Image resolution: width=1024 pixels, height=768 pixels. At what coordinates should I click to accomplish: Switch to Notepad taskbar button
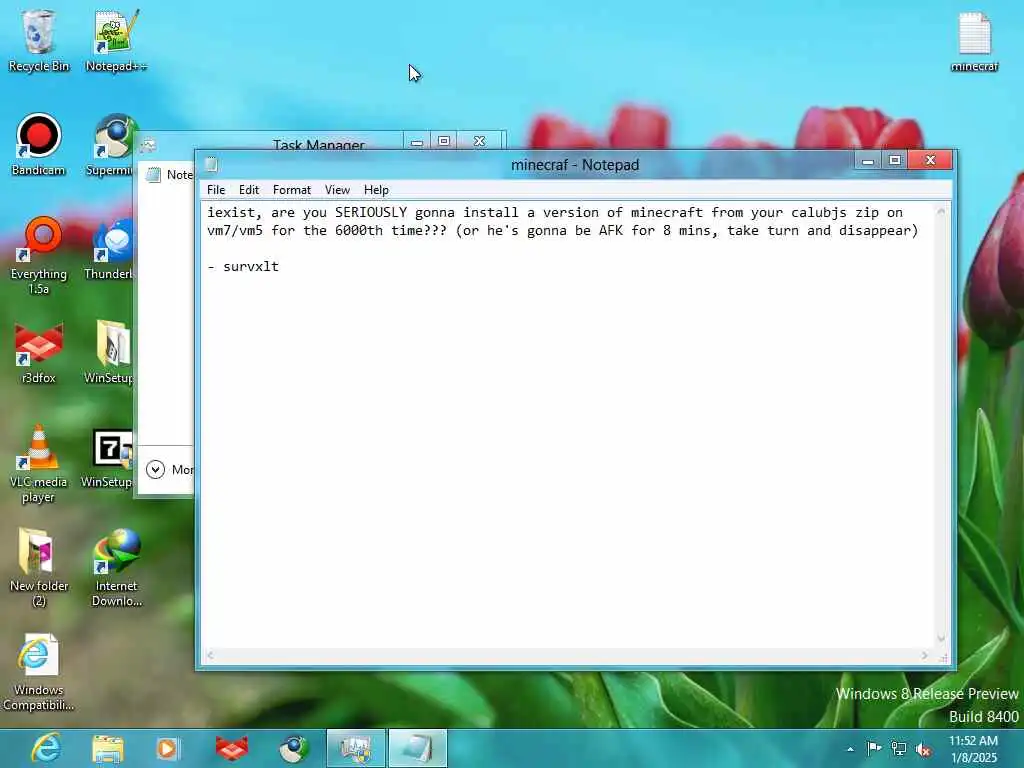[x=418, y=748]
